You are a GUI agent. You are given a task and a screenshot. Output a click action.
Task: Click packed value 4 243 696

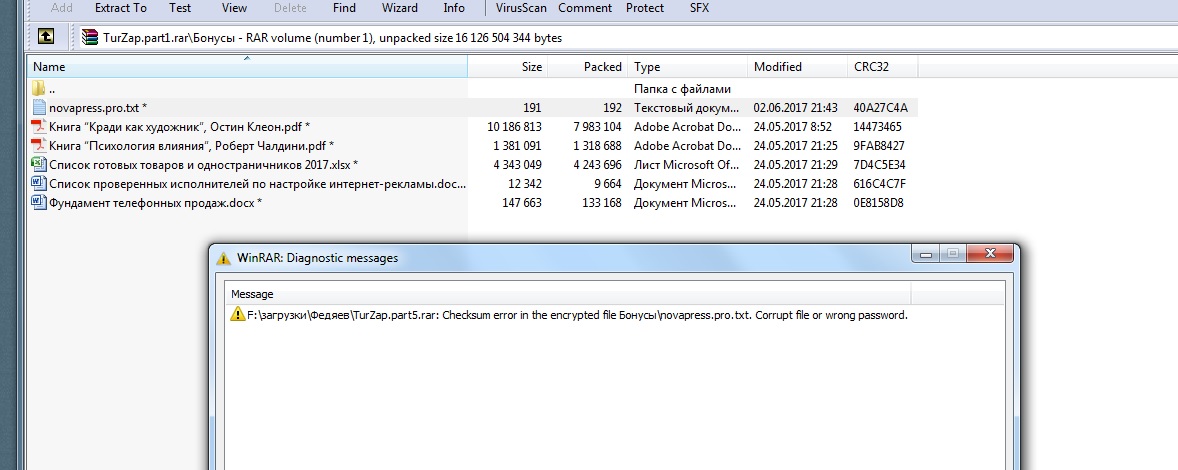[x=596, y=164]
